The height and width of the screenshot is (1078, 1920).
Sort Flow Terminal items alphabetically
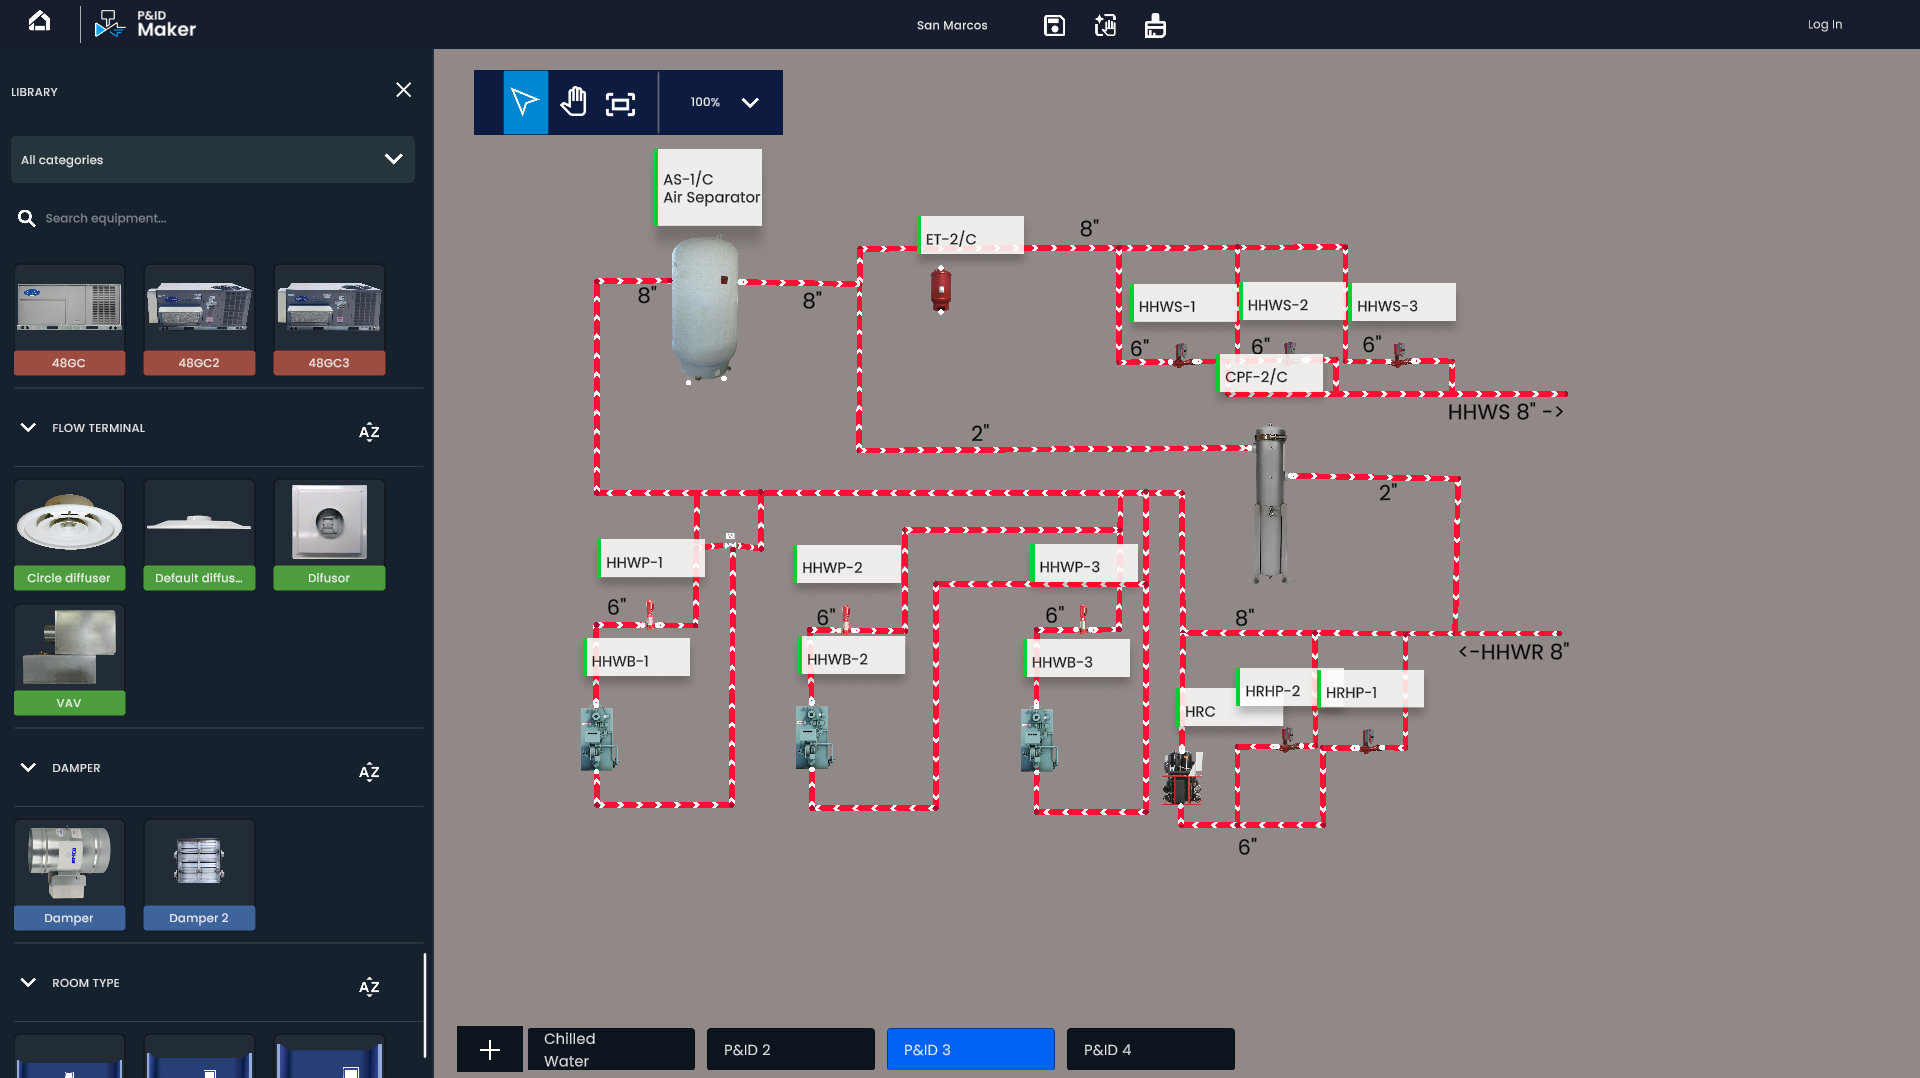369,431
